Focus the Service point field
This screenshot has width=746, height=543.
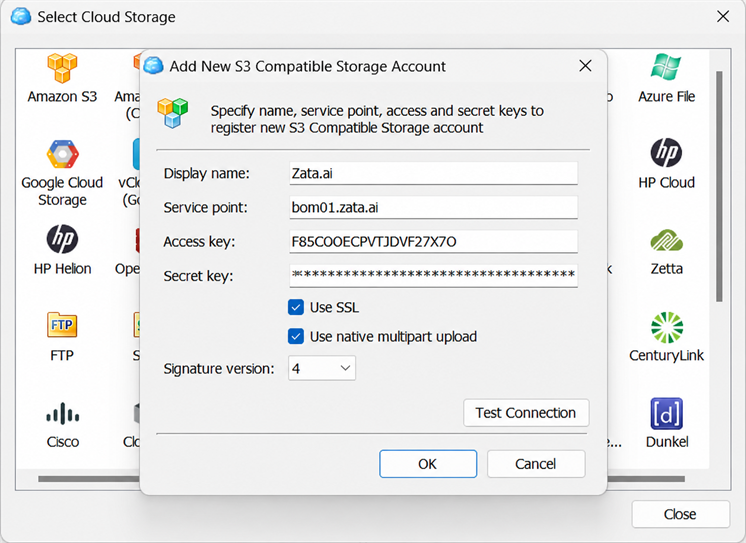point(433,207)
